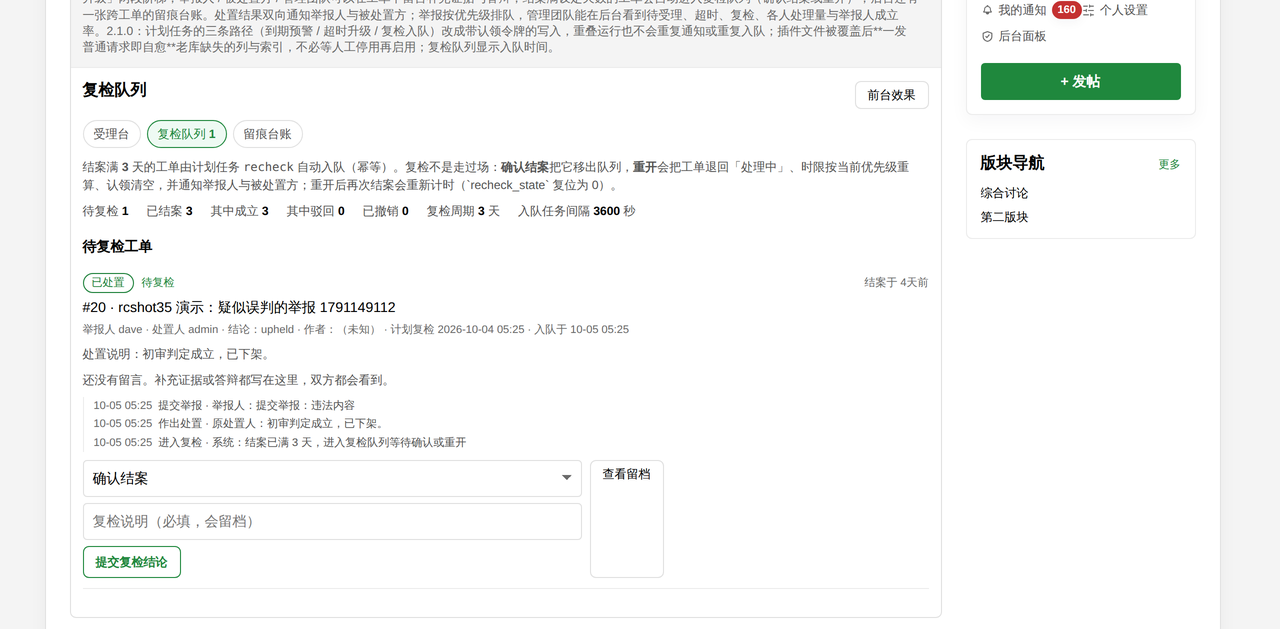1280x629 pixels.
Task: Click the 版块导航 heading
Action: [1012, 163]
